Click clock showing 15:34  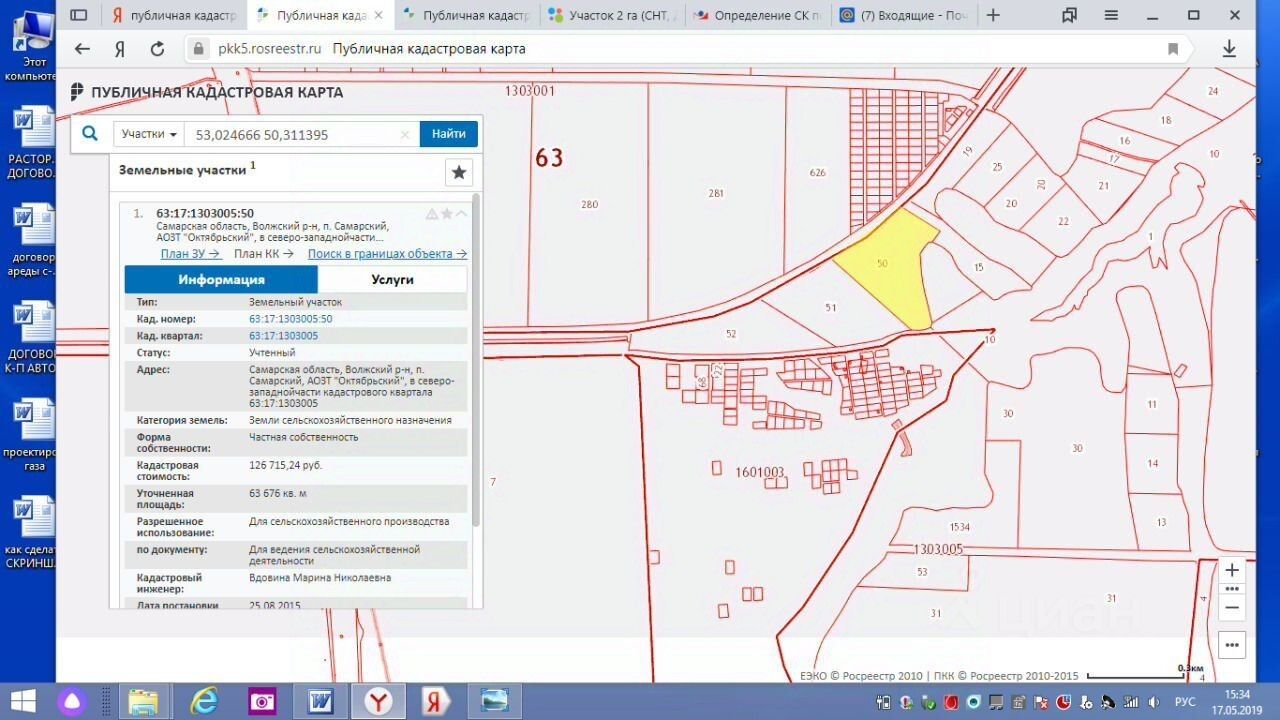(1238, 694)
